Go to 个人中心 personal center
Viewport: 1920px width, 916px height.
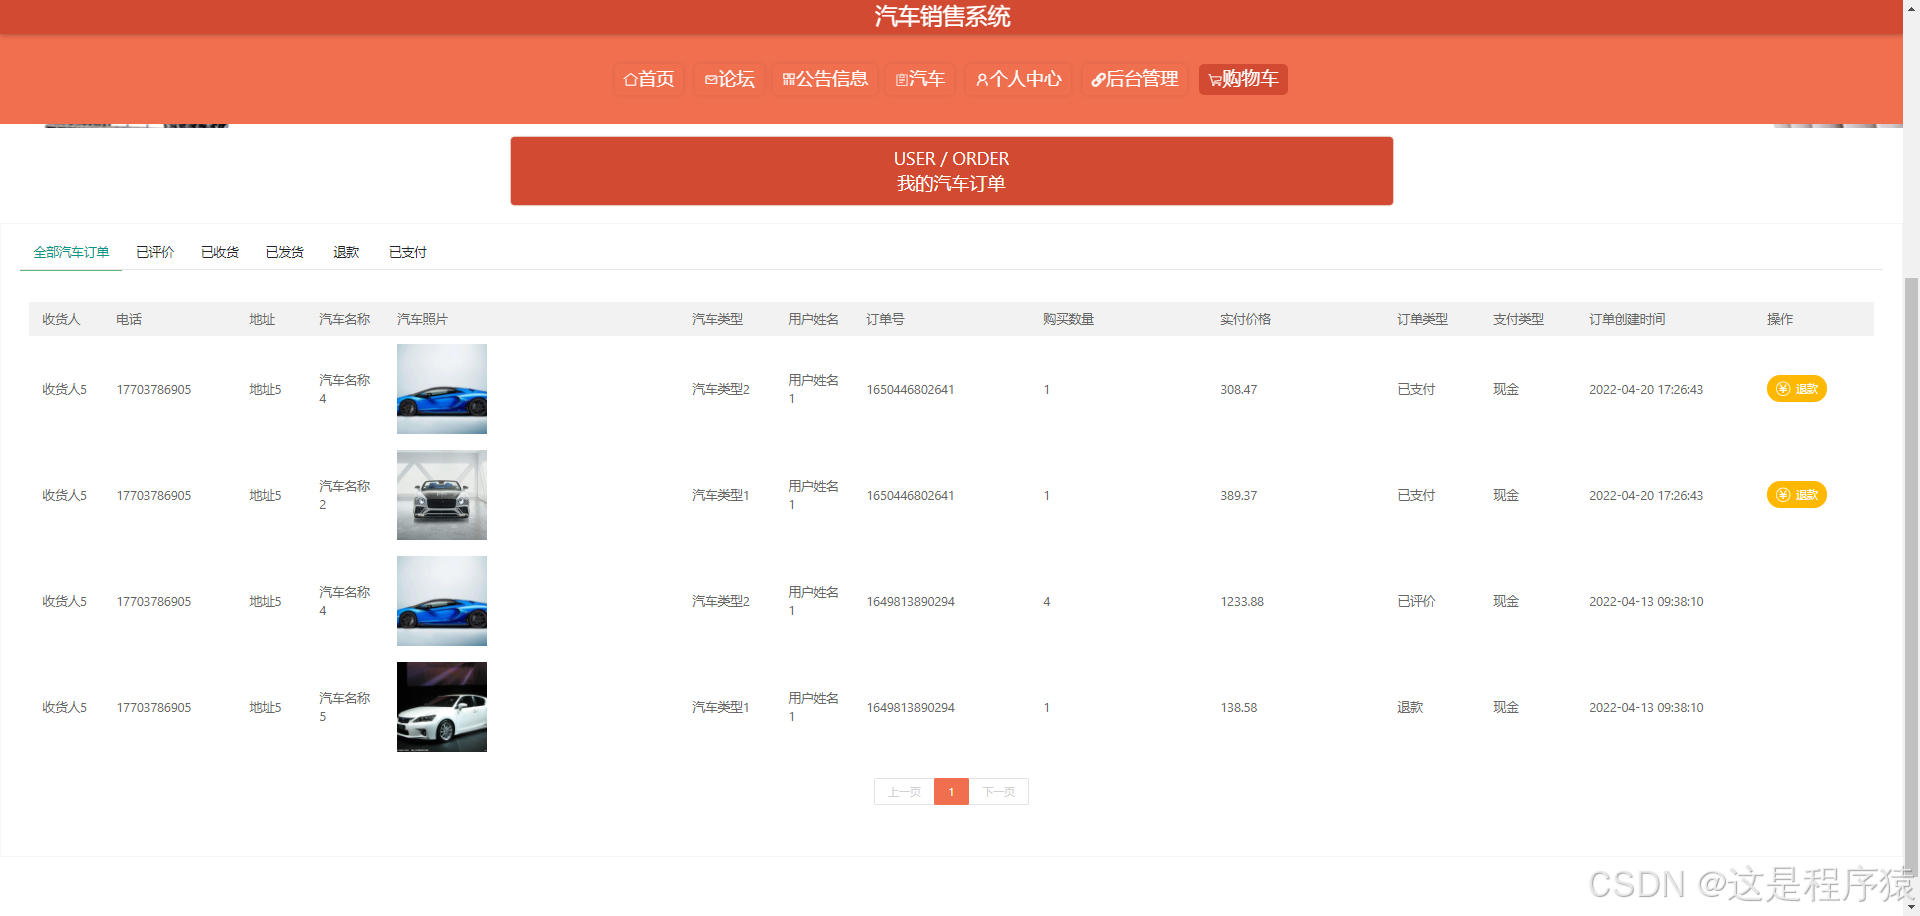1018,79
